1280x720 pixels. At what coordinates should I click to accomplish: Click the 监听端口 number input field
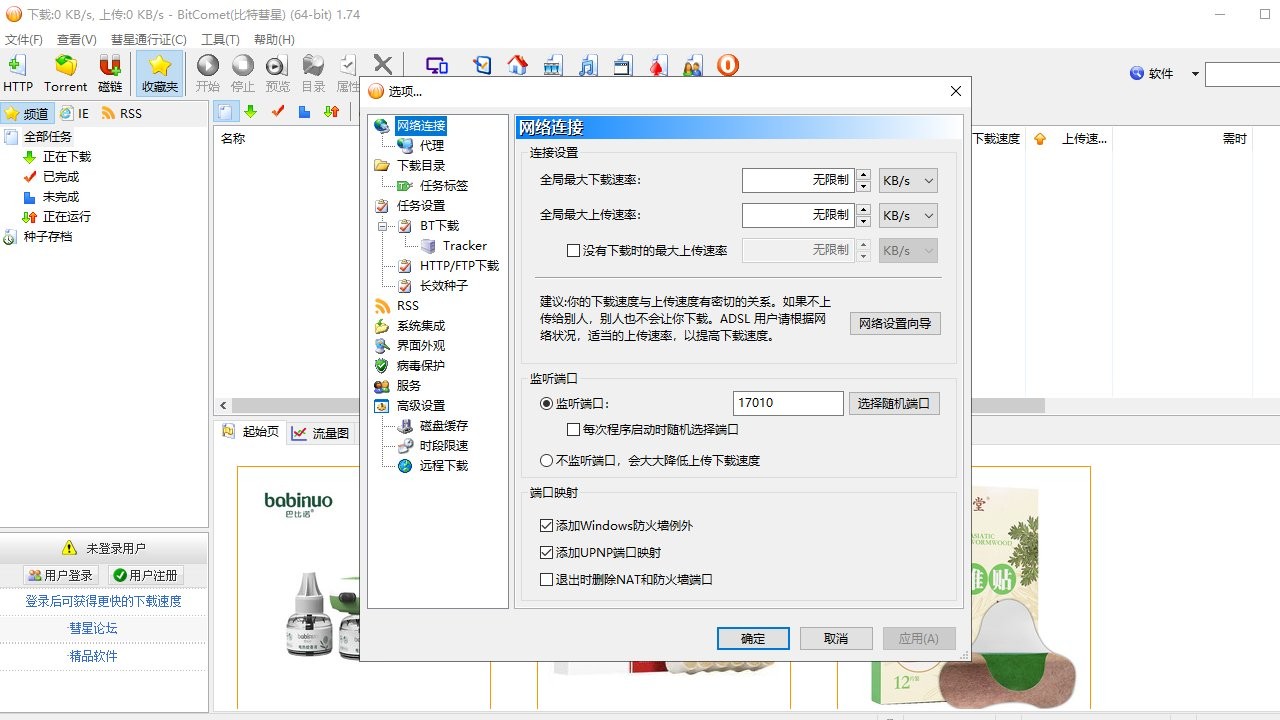click(787, 404)
